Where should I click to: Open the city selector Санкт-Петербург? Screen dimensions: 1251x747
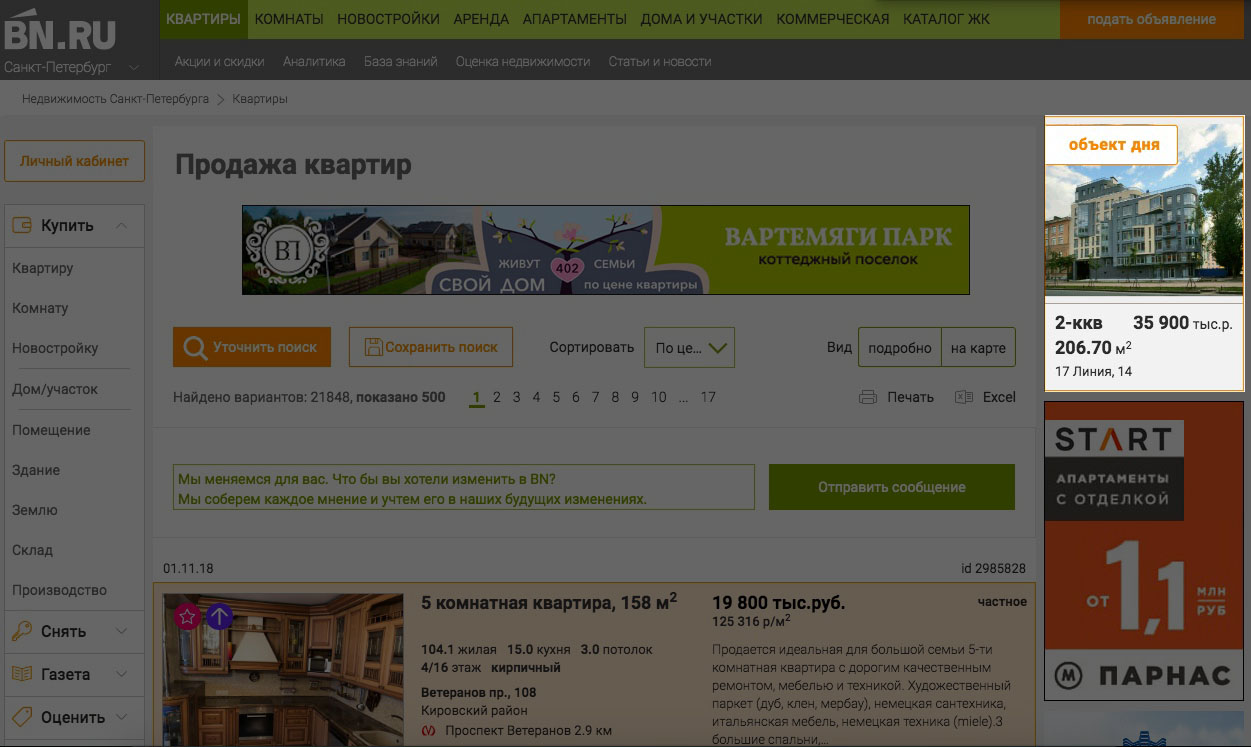coord(70,68)
